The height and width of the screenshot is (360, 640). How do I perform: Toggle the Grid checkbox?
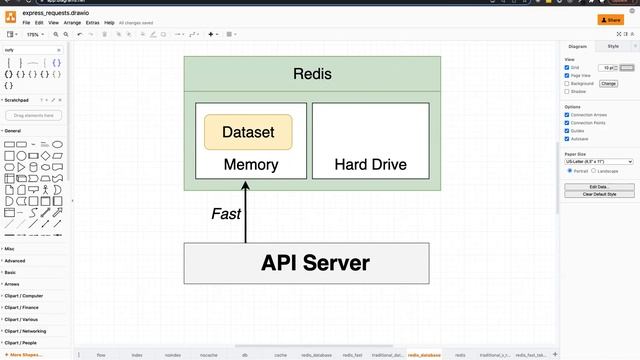pyautogui.click(x=567, y=67)
